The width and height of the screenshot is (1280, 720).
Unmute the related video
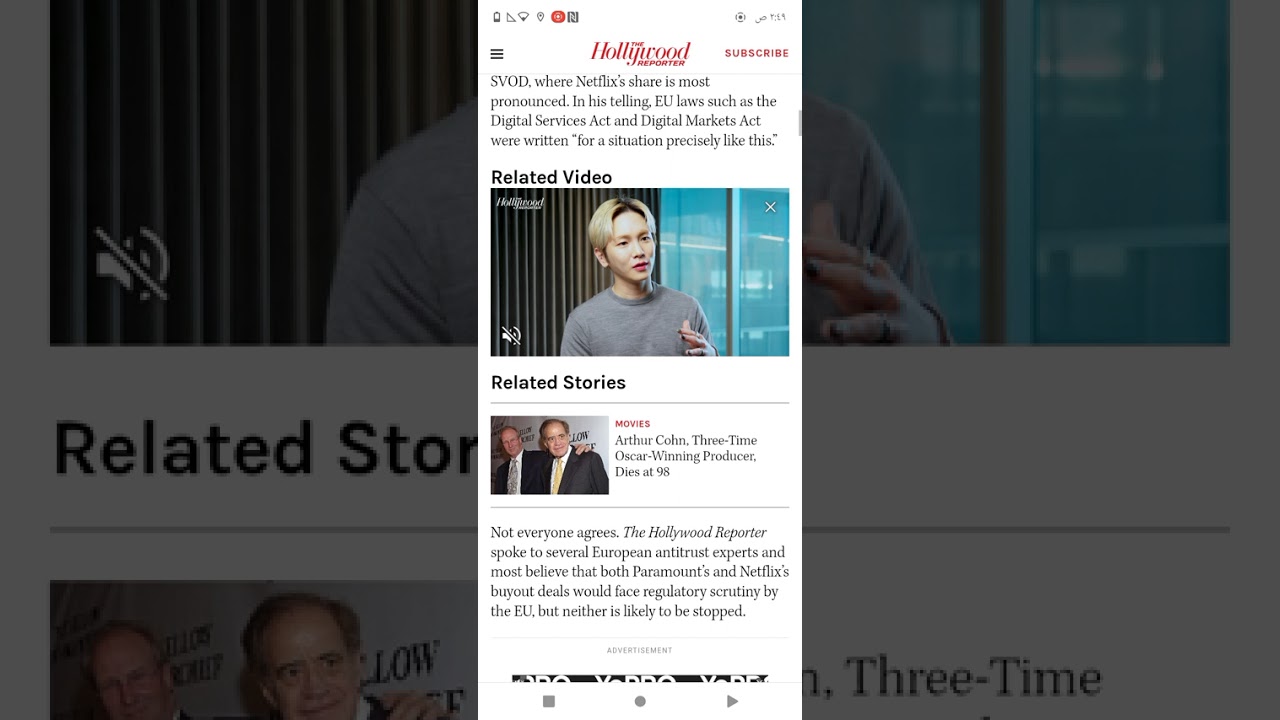511,335
